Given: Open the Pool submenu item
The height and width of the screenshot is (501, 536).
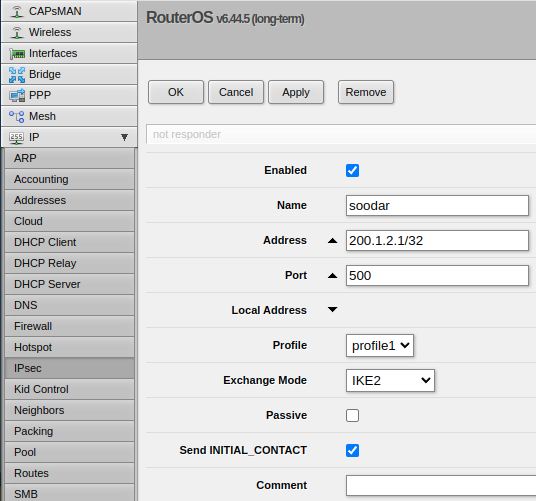Looking at the screenshot, I should [69, 452].
